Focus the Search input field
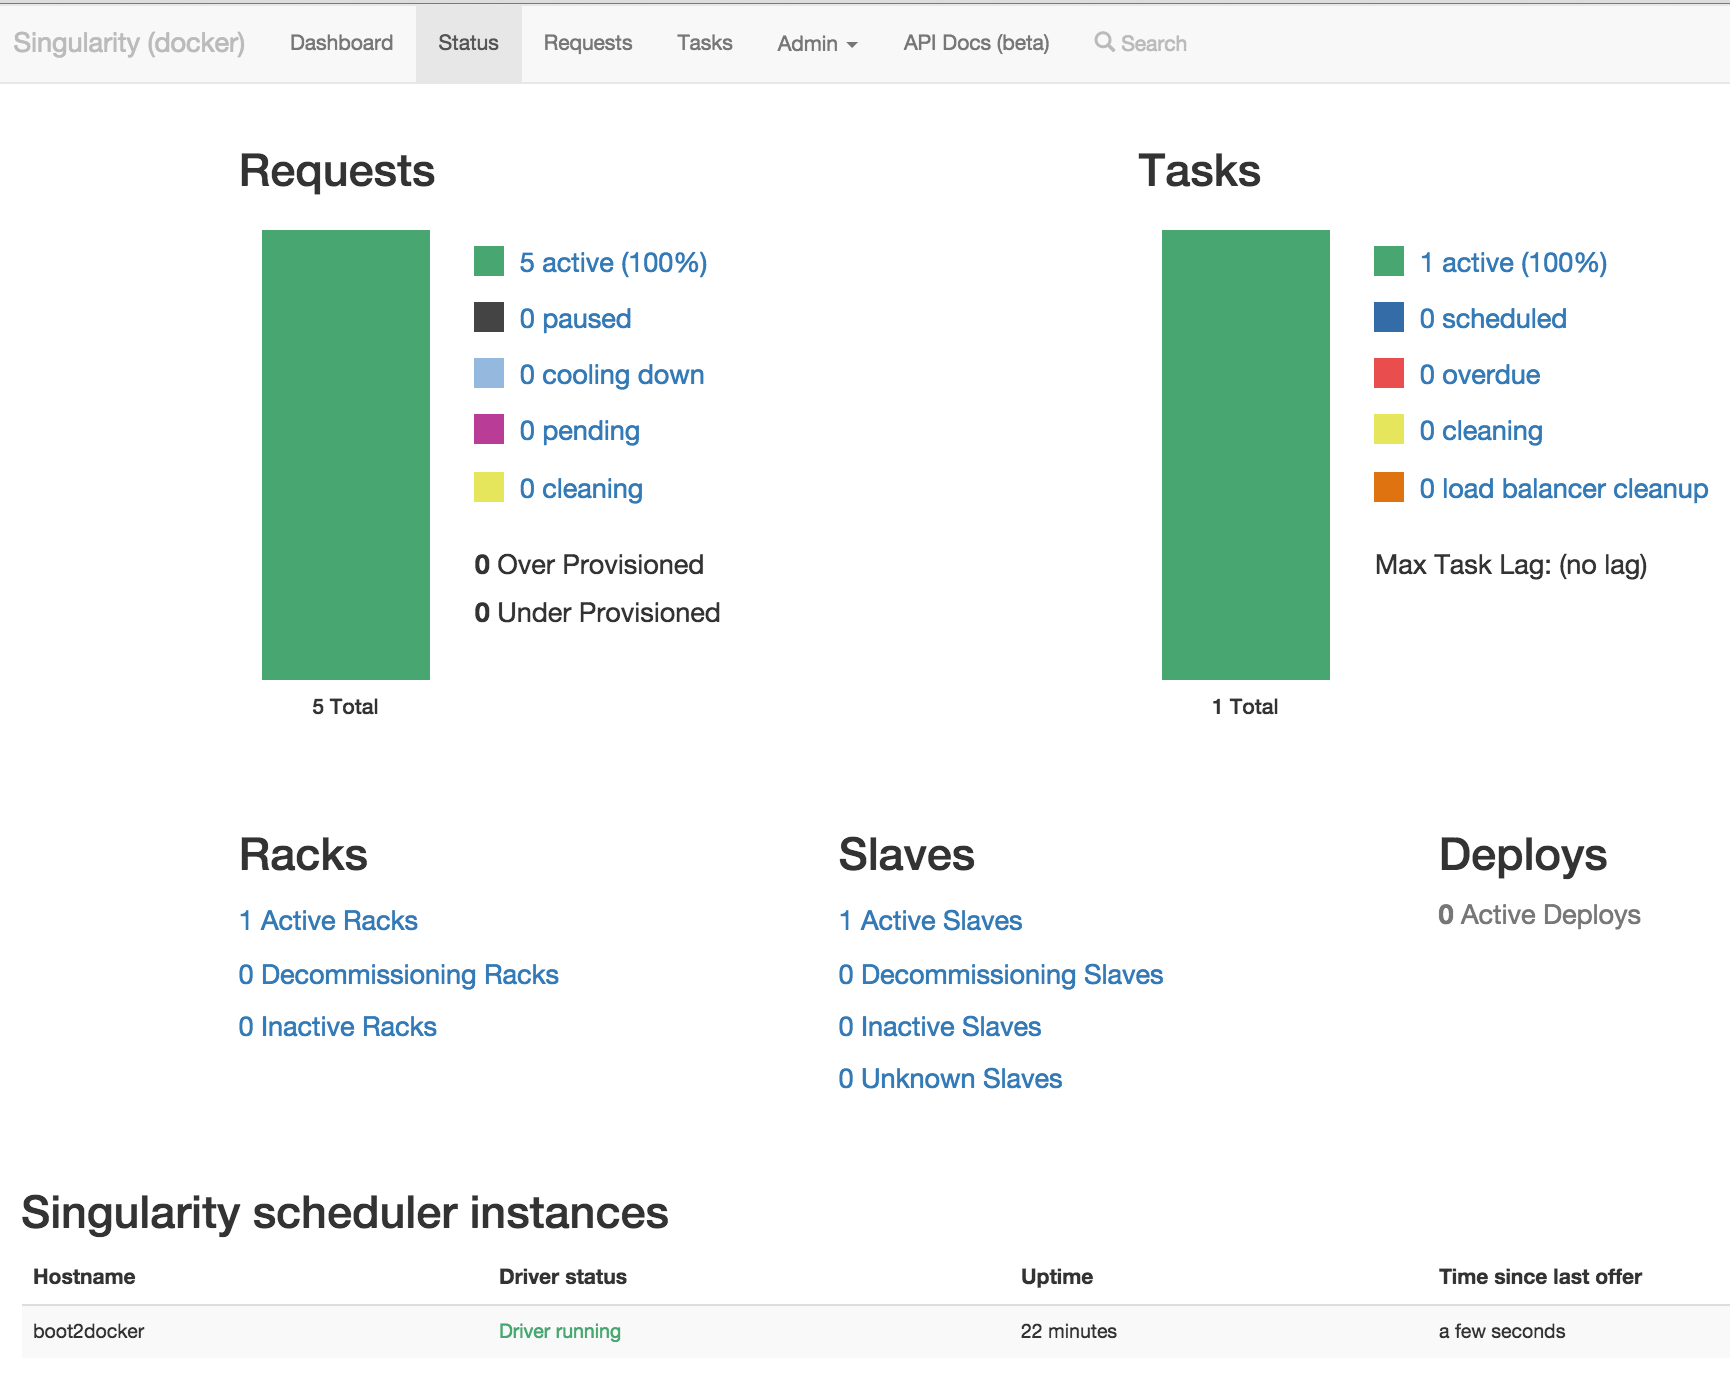Screen dimensions: 1730x1374 point(1153,44)
